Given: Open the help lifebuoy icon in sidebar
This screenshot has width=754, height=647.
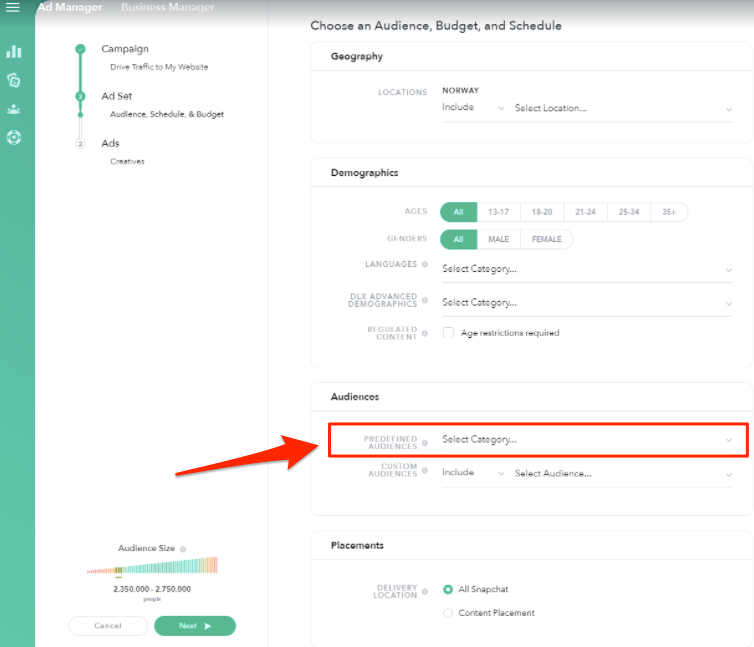Looking at the screenshot, I should [x=13, y=137].
